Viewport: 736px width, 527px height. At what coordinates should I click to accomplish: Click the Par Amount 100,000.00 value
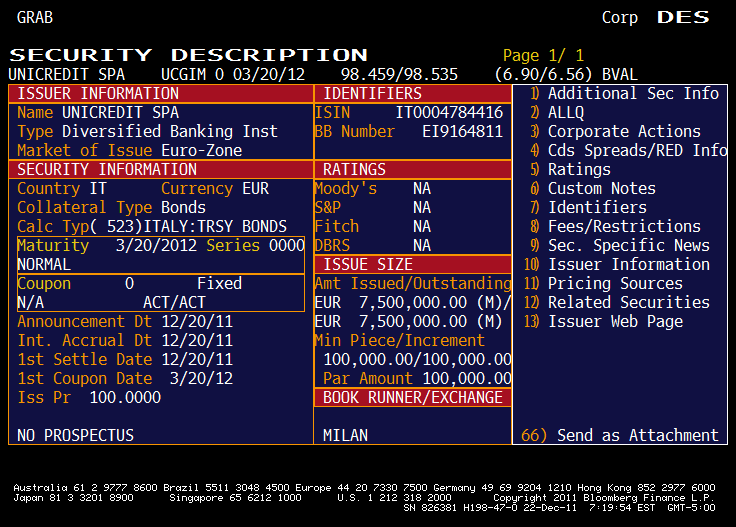click(x=467, y=379)
